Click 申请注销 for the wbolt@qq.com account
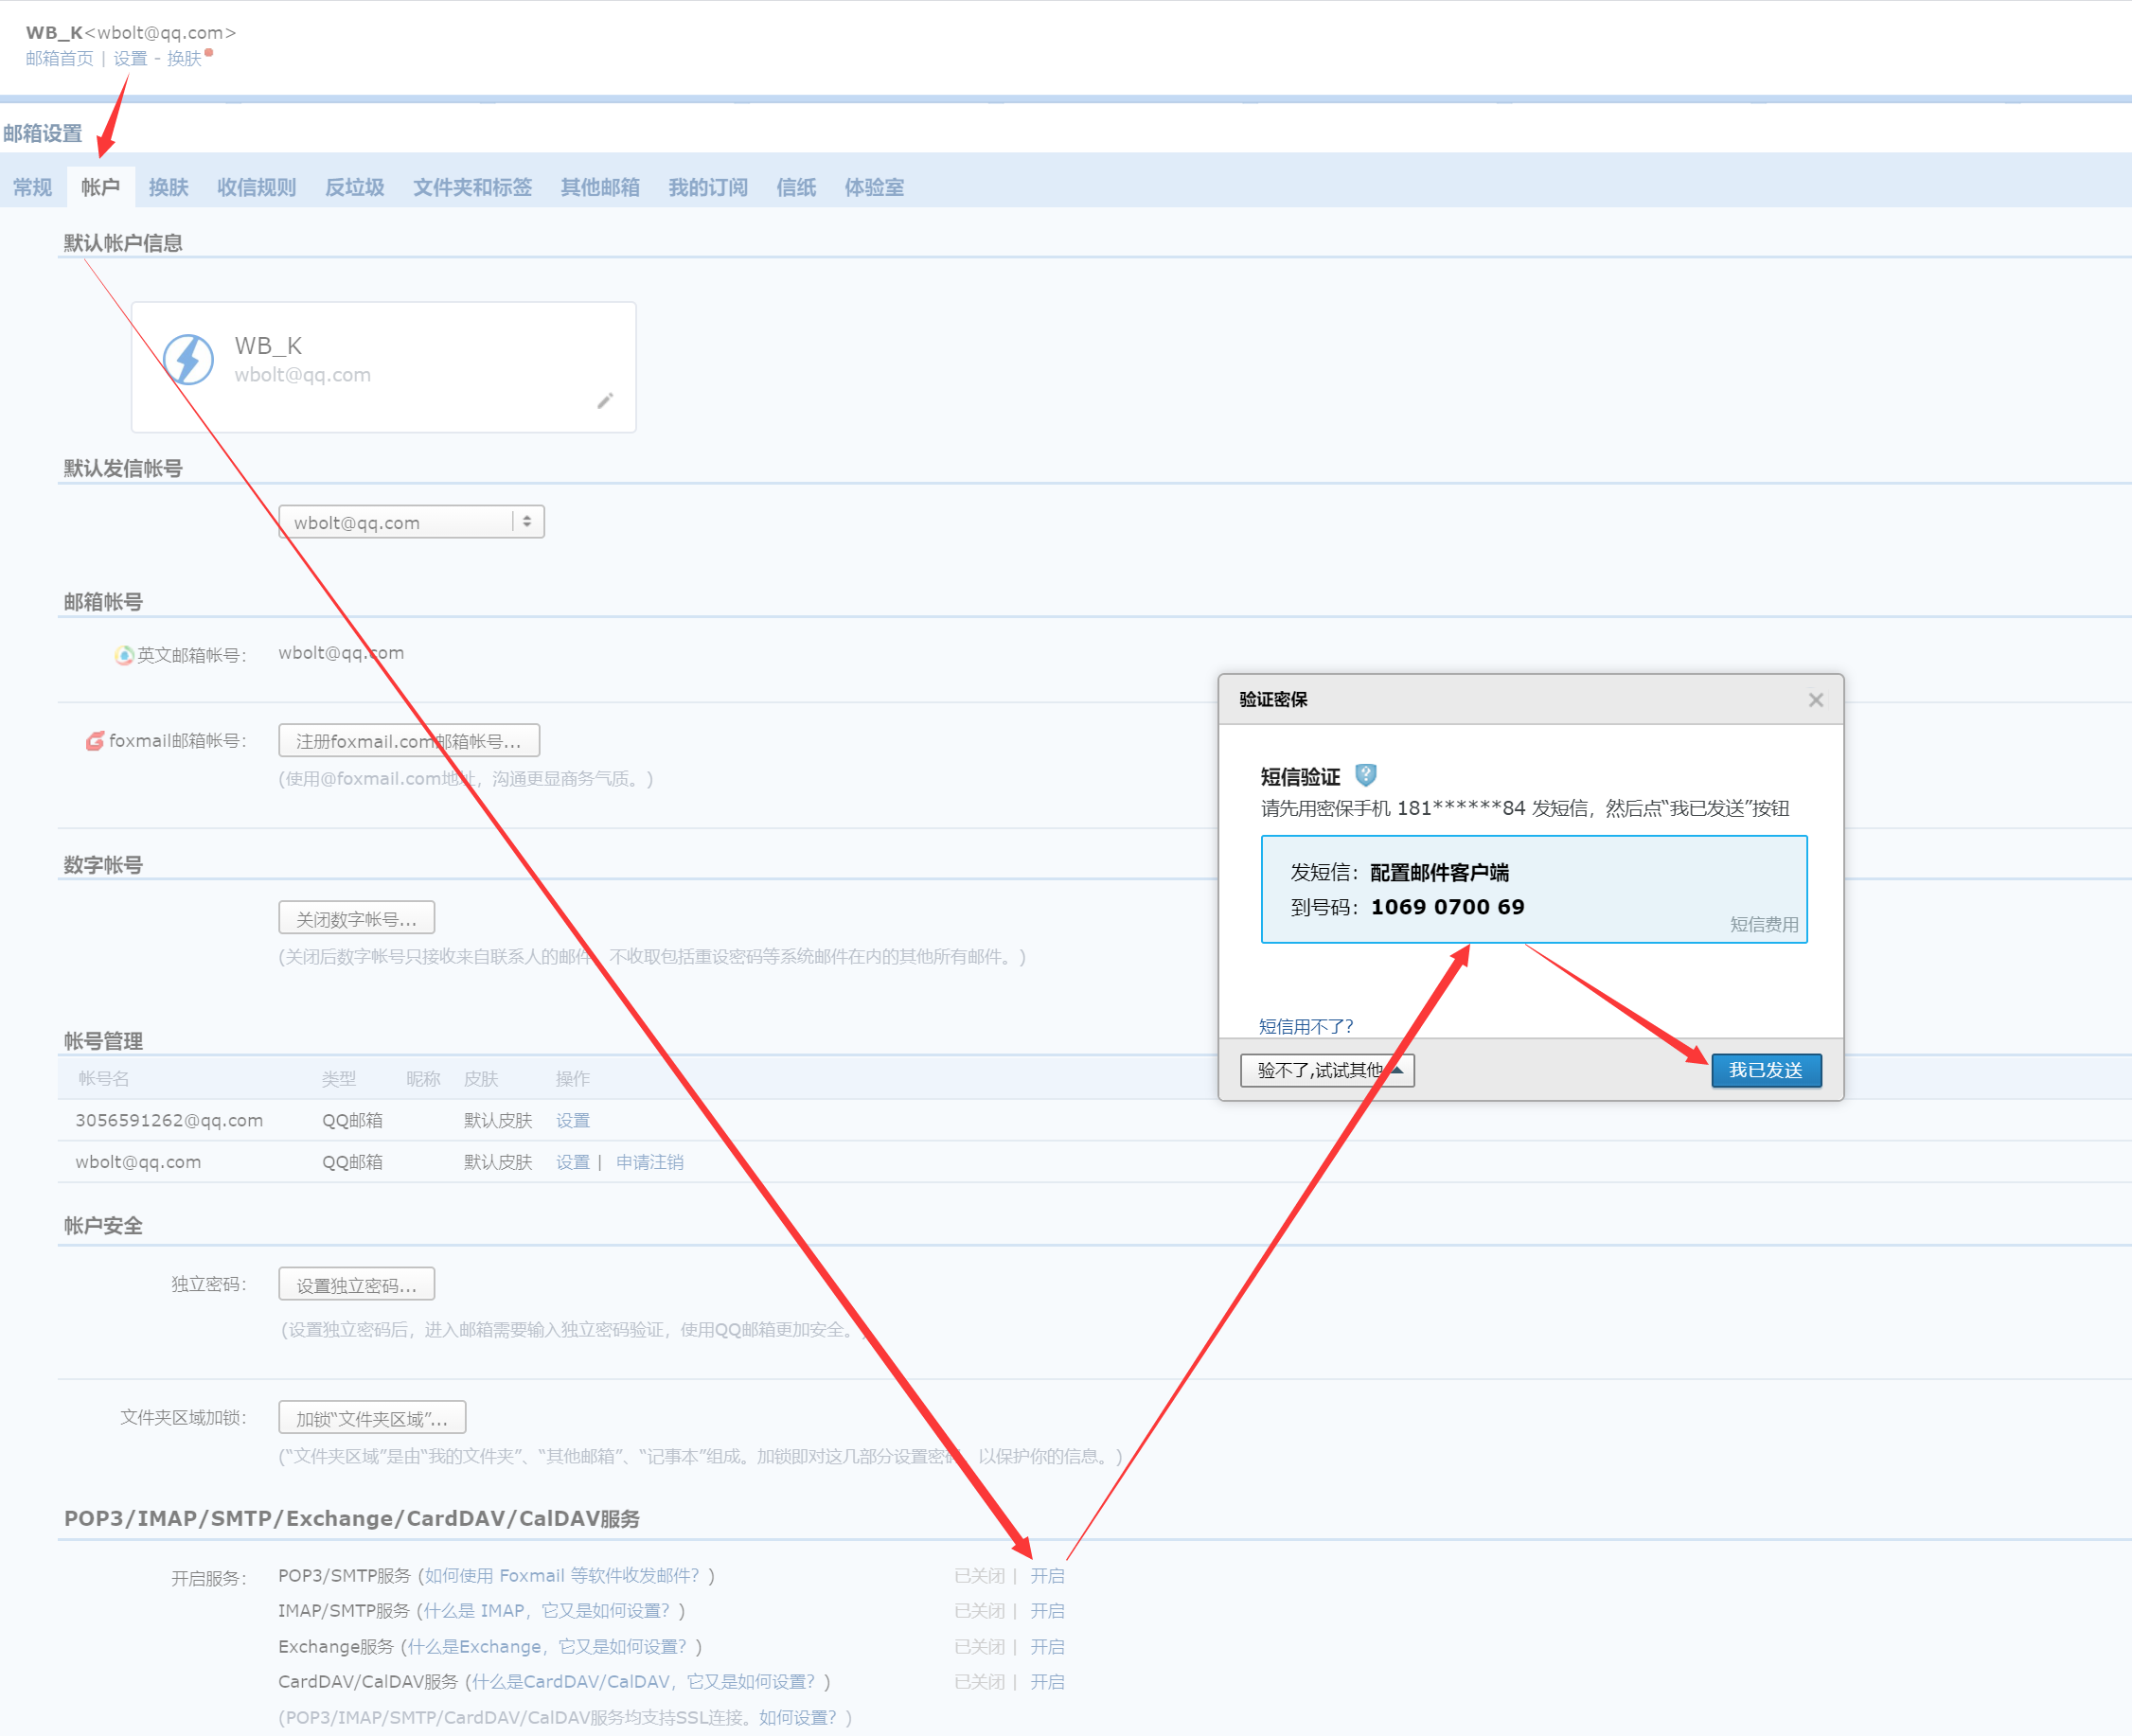2132x1736 pixels. 649,1162
